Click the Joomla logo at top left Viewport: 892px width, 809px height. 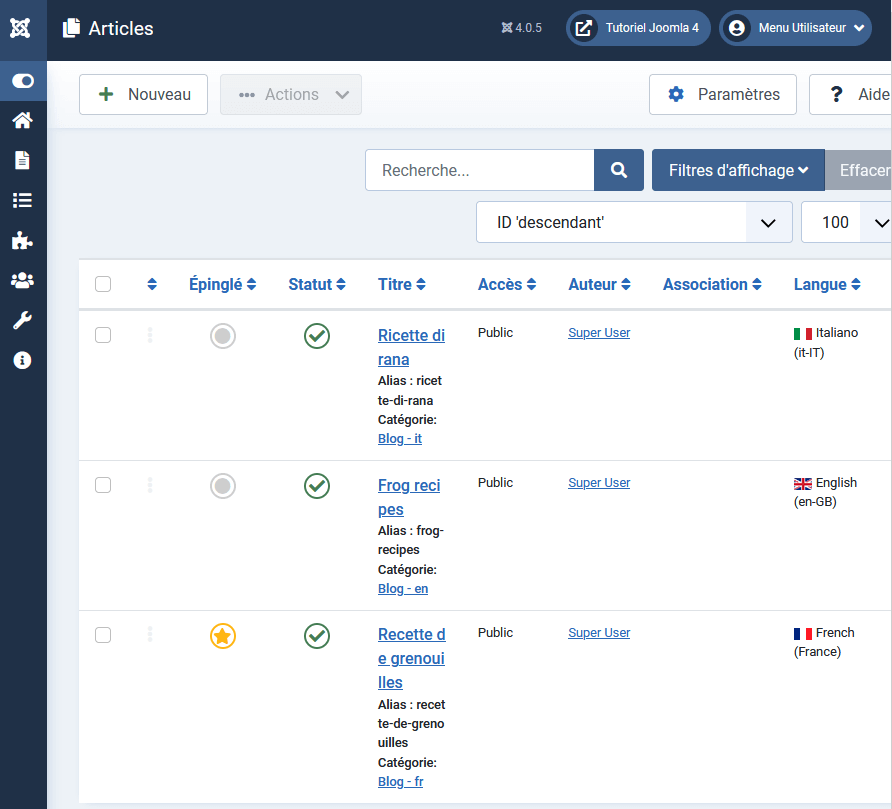pyautogui.click(x=22, y=28)
